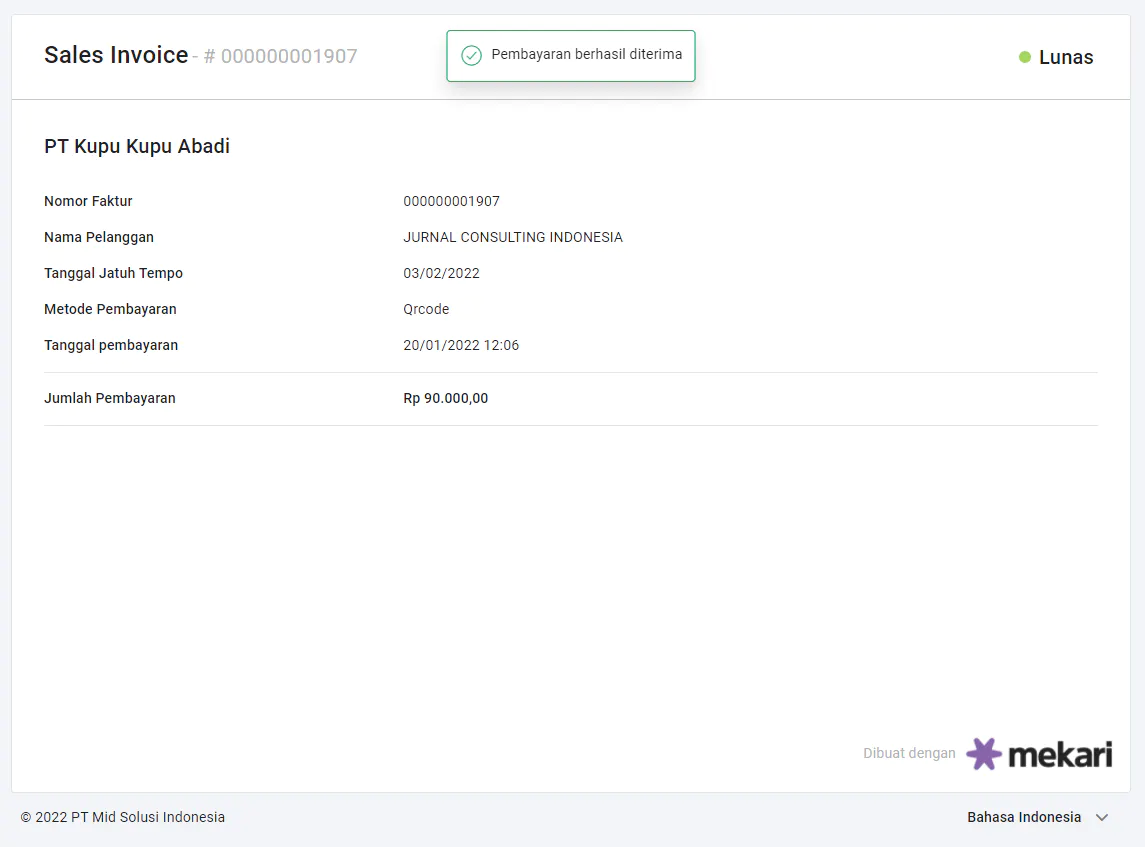The height and width of the screenshot is (847, 1145).
Task: Click the green Lunas status dot
Action: pos(1025,57)
